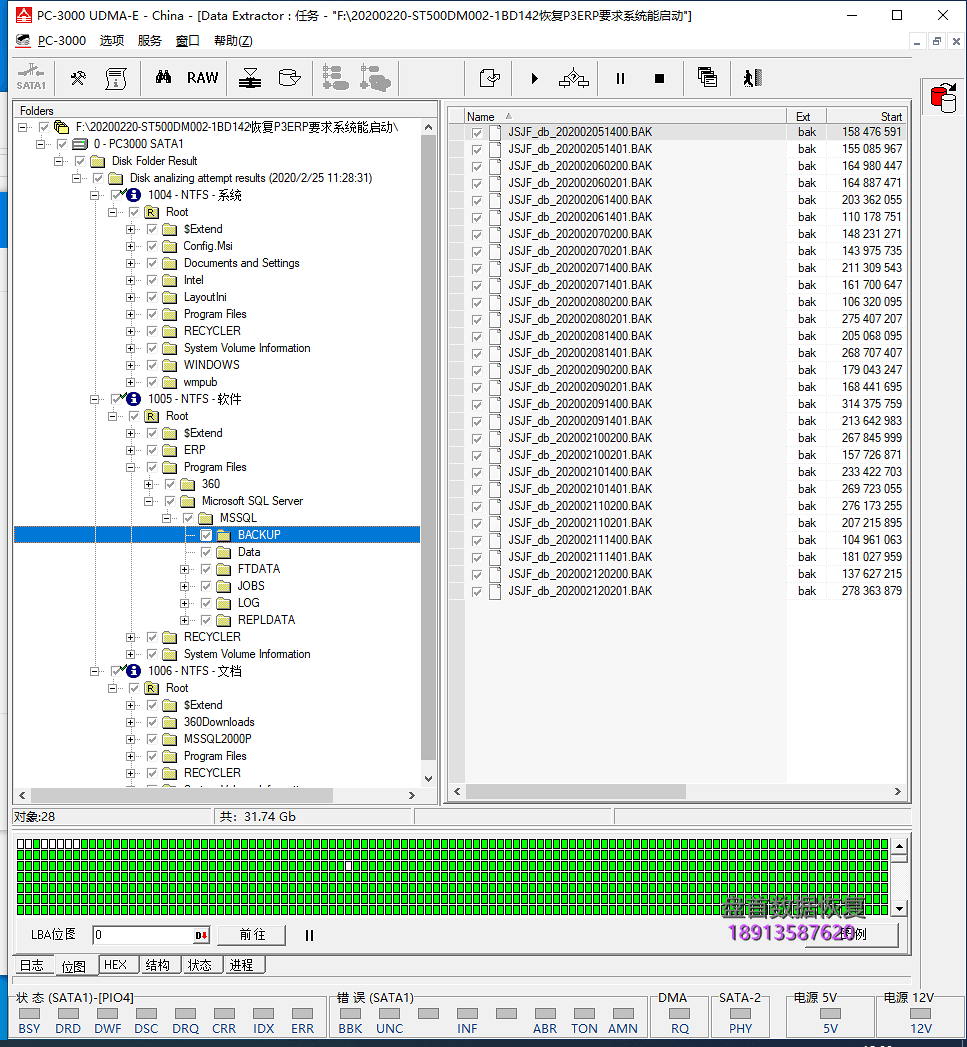The height and width of the screenshot is (1047, 967).
Task: Click the SATA1 port icon
Action: 31,78
